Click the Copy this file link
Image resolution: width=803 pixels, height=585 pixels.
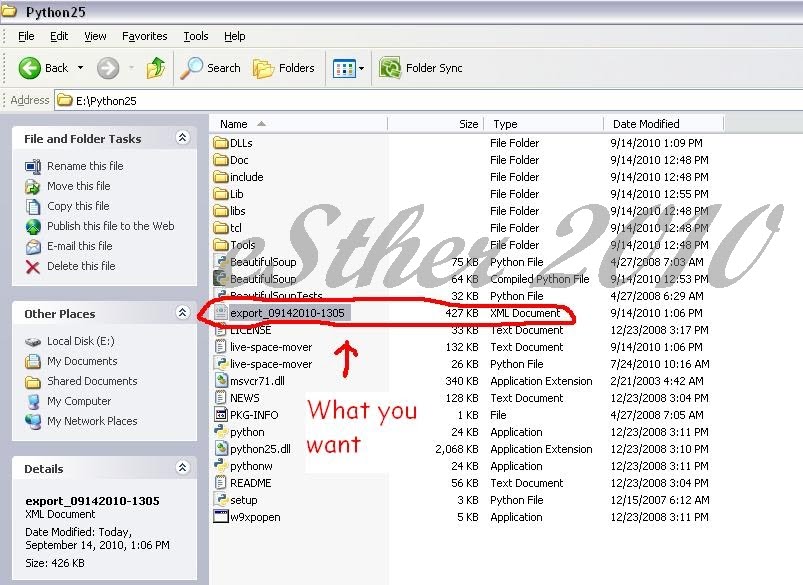point(78,206)
